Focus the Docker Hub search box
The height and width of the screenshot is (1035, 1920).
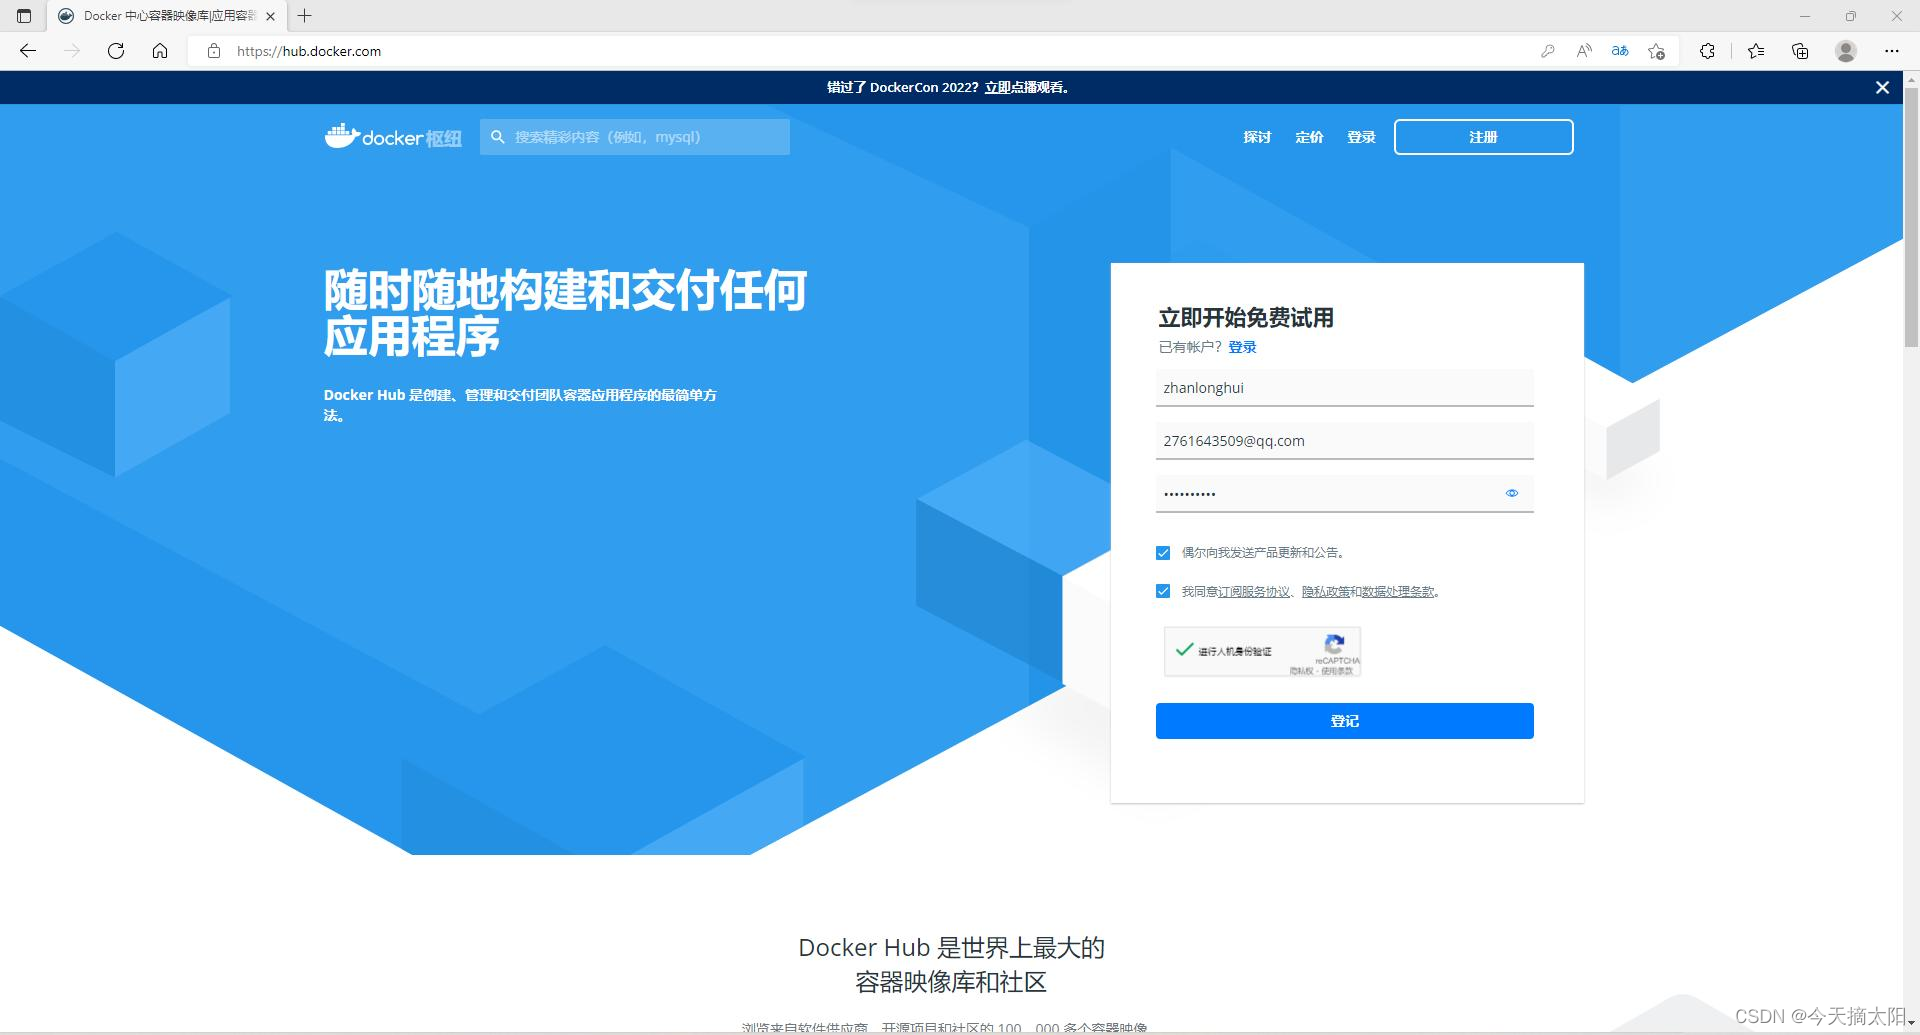pyautogui.click(x=635, y=137)
